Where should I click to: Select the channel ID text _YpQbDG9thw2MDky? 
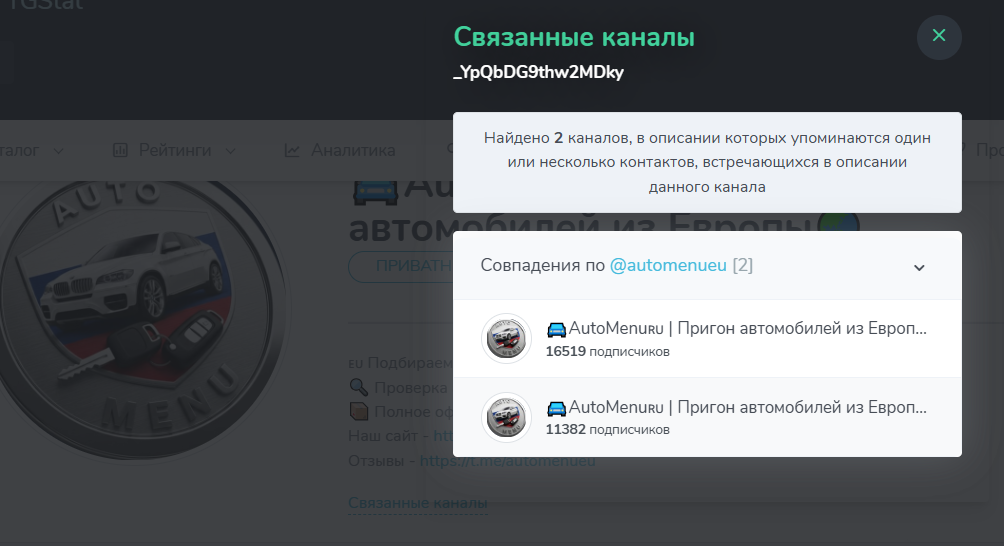(538, 72)
